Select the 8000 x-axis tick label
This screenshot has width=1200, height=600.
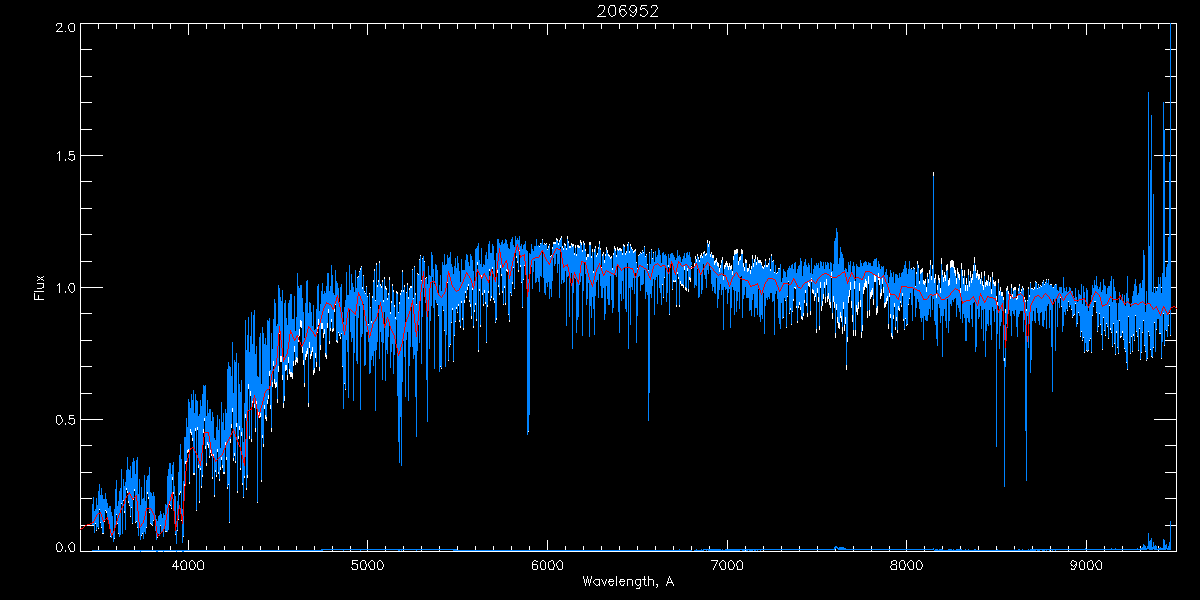pyautogui.click(x=907, y=564)
